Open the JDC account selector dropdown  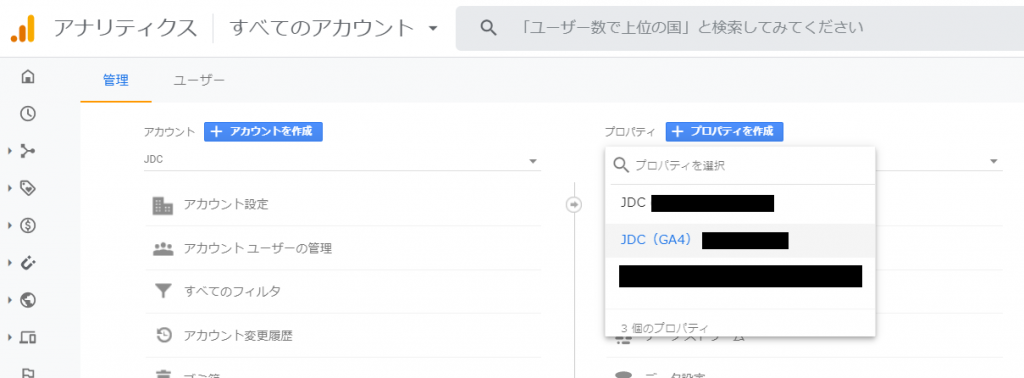pos(342,160)
